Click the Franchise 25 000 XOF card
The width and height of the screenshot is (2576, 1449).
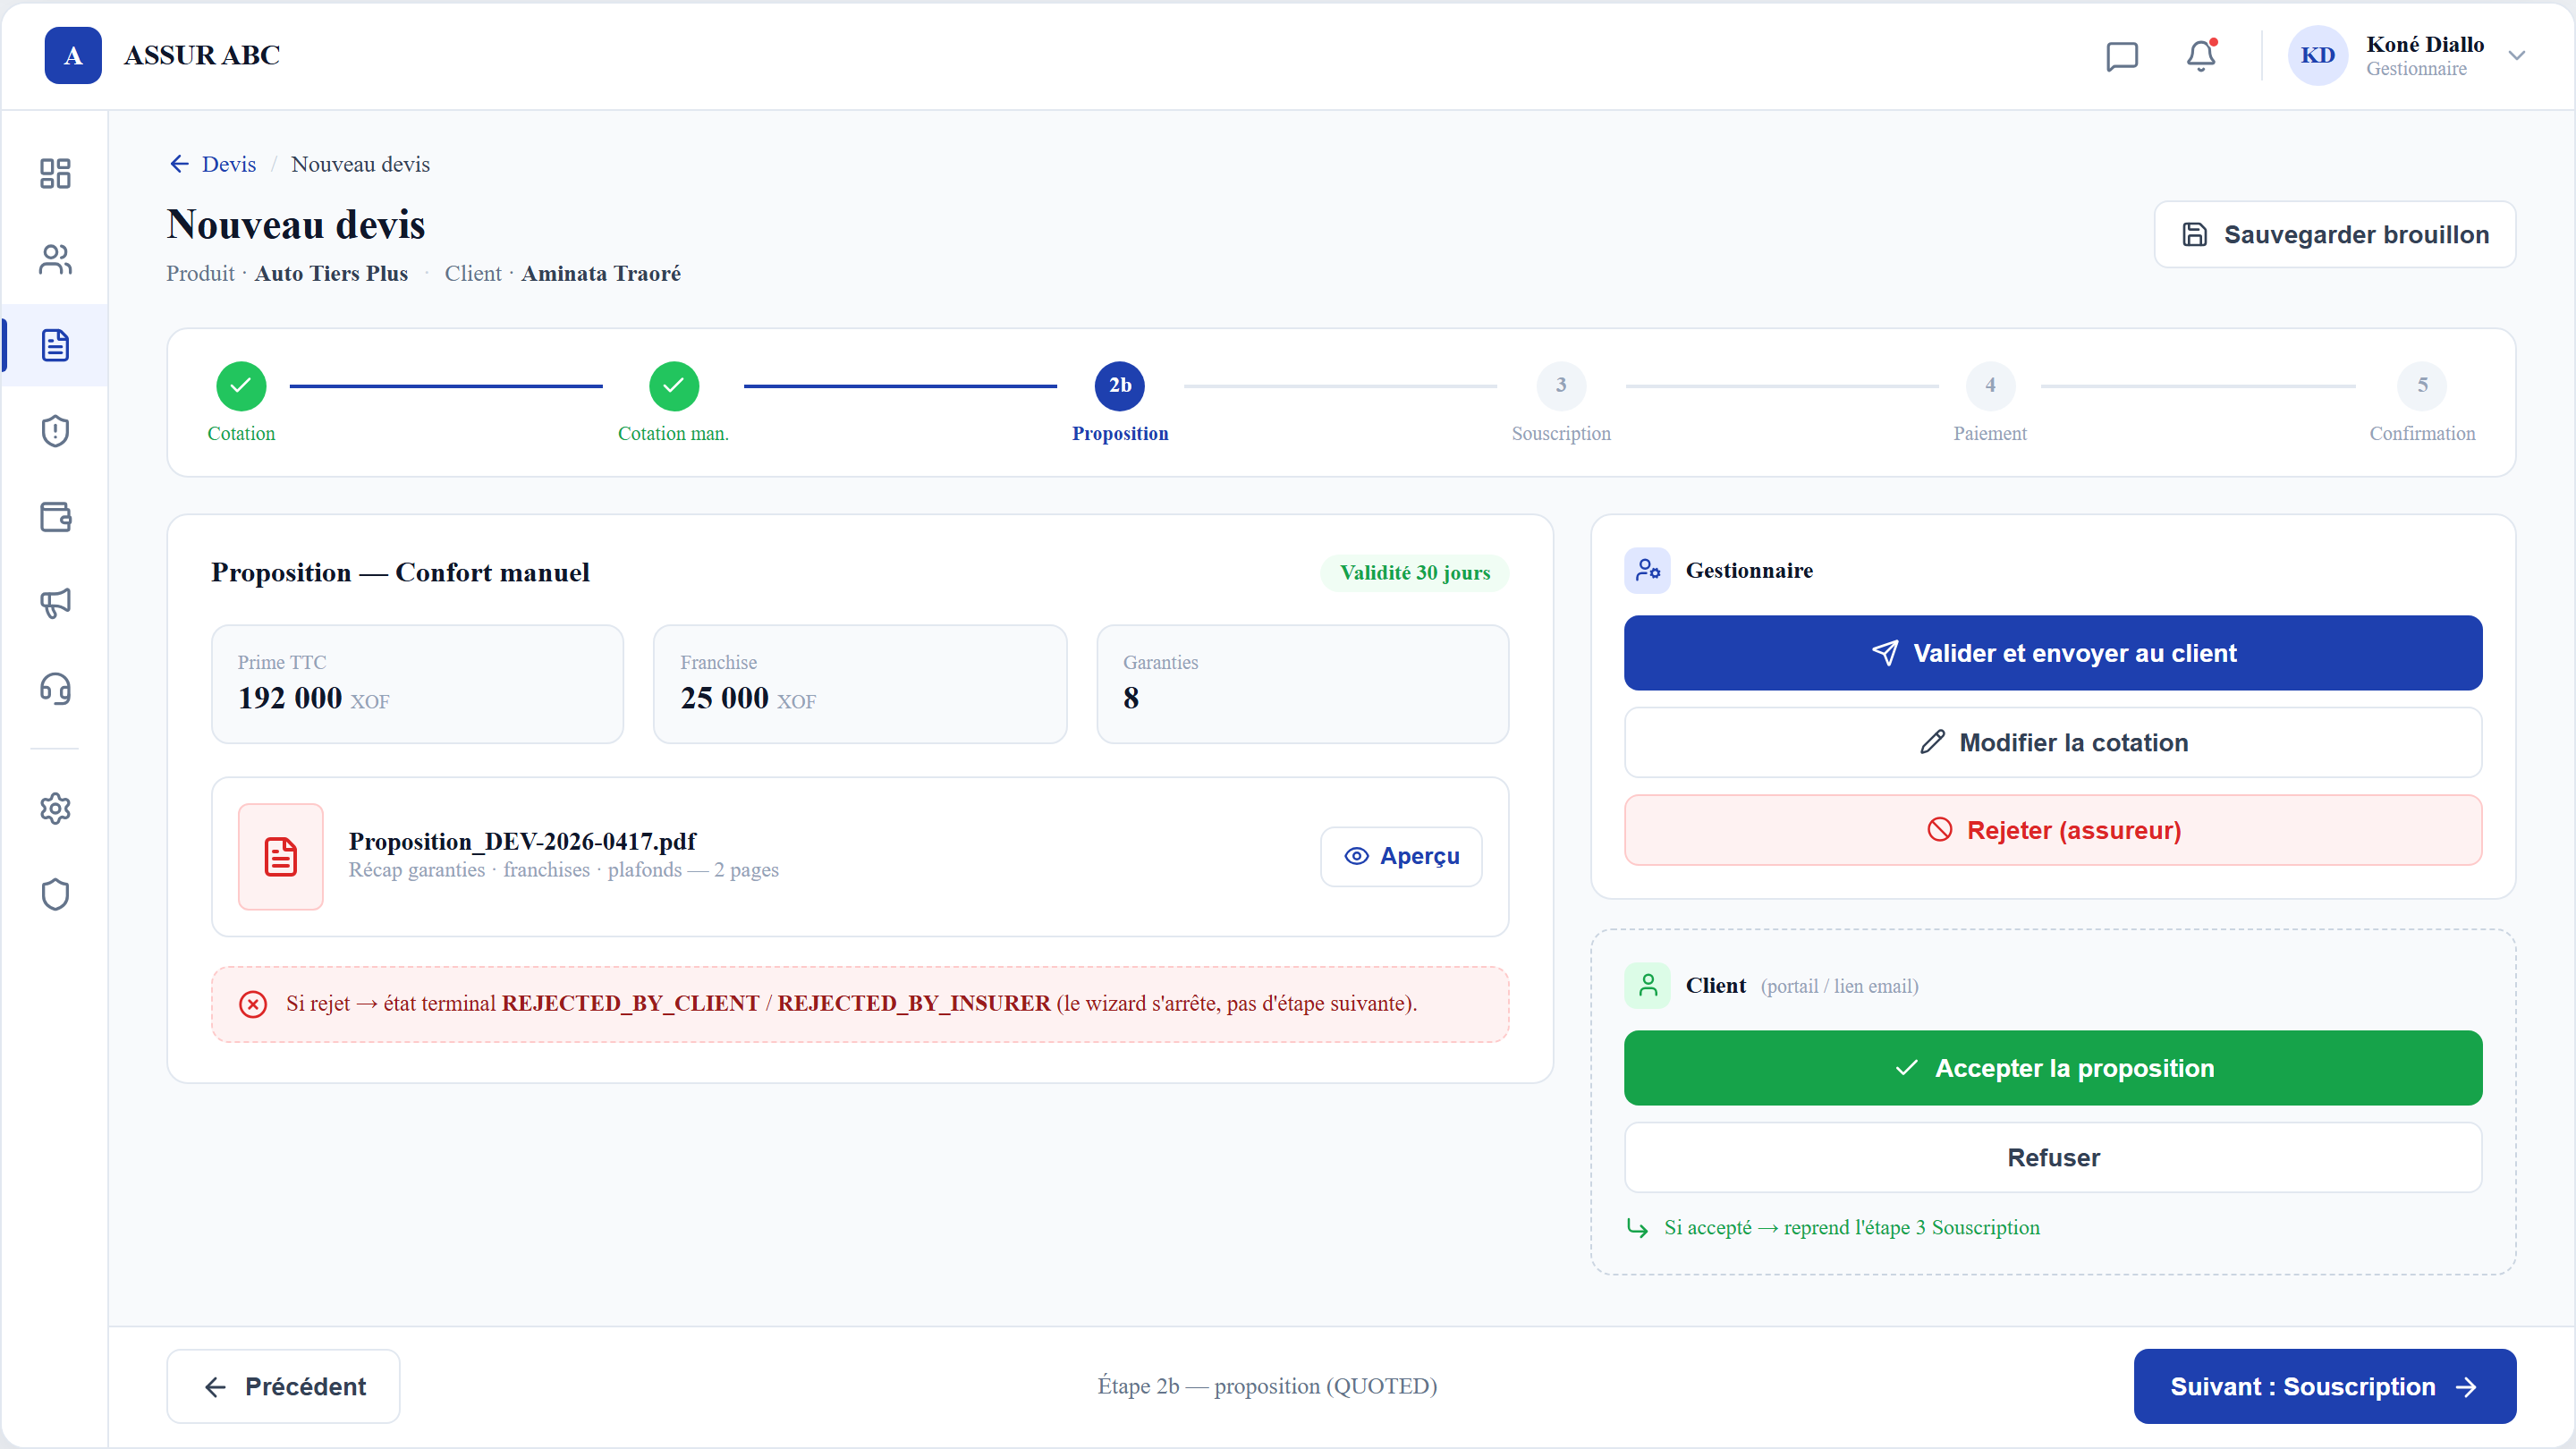click(x=860, y=684)
